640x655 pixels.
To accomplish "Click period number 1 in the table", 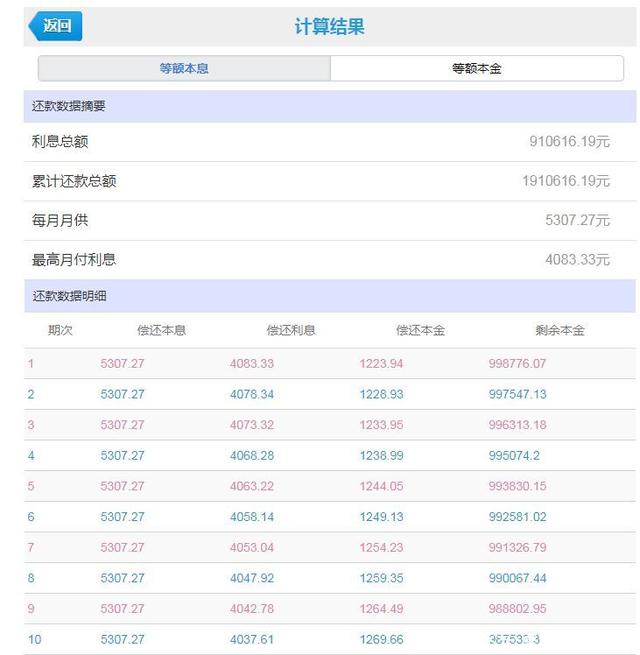I will [x=31, y=363].
